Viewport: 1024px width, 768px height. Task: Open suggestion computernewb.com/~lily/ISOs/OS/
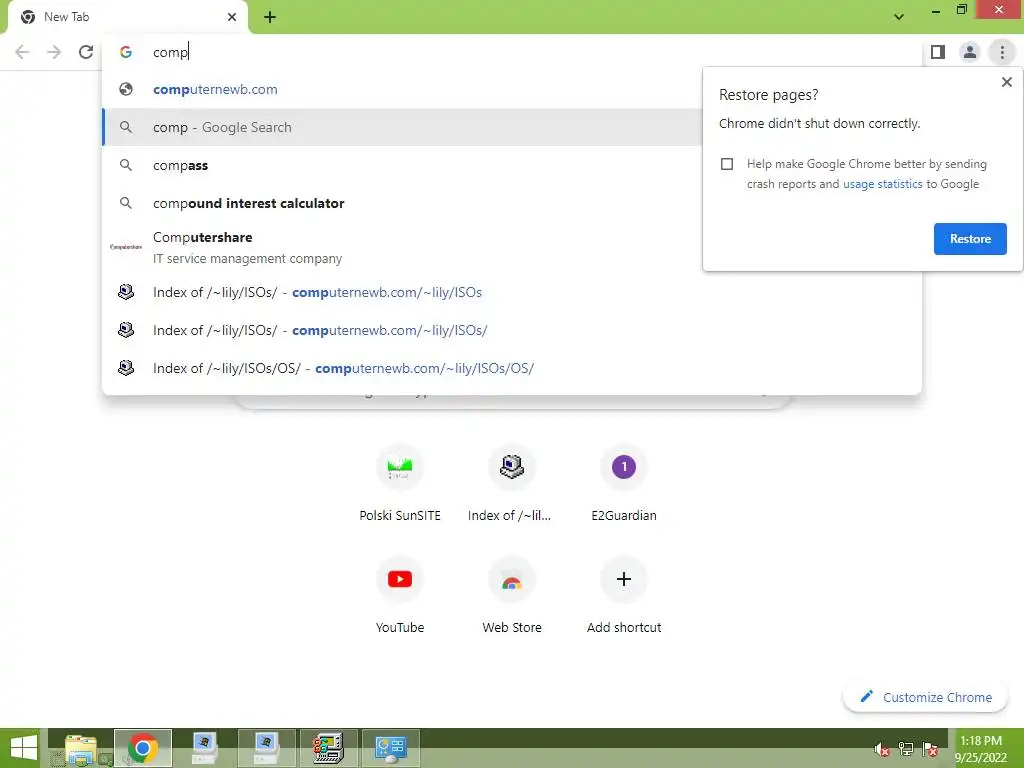pos(512,368)
